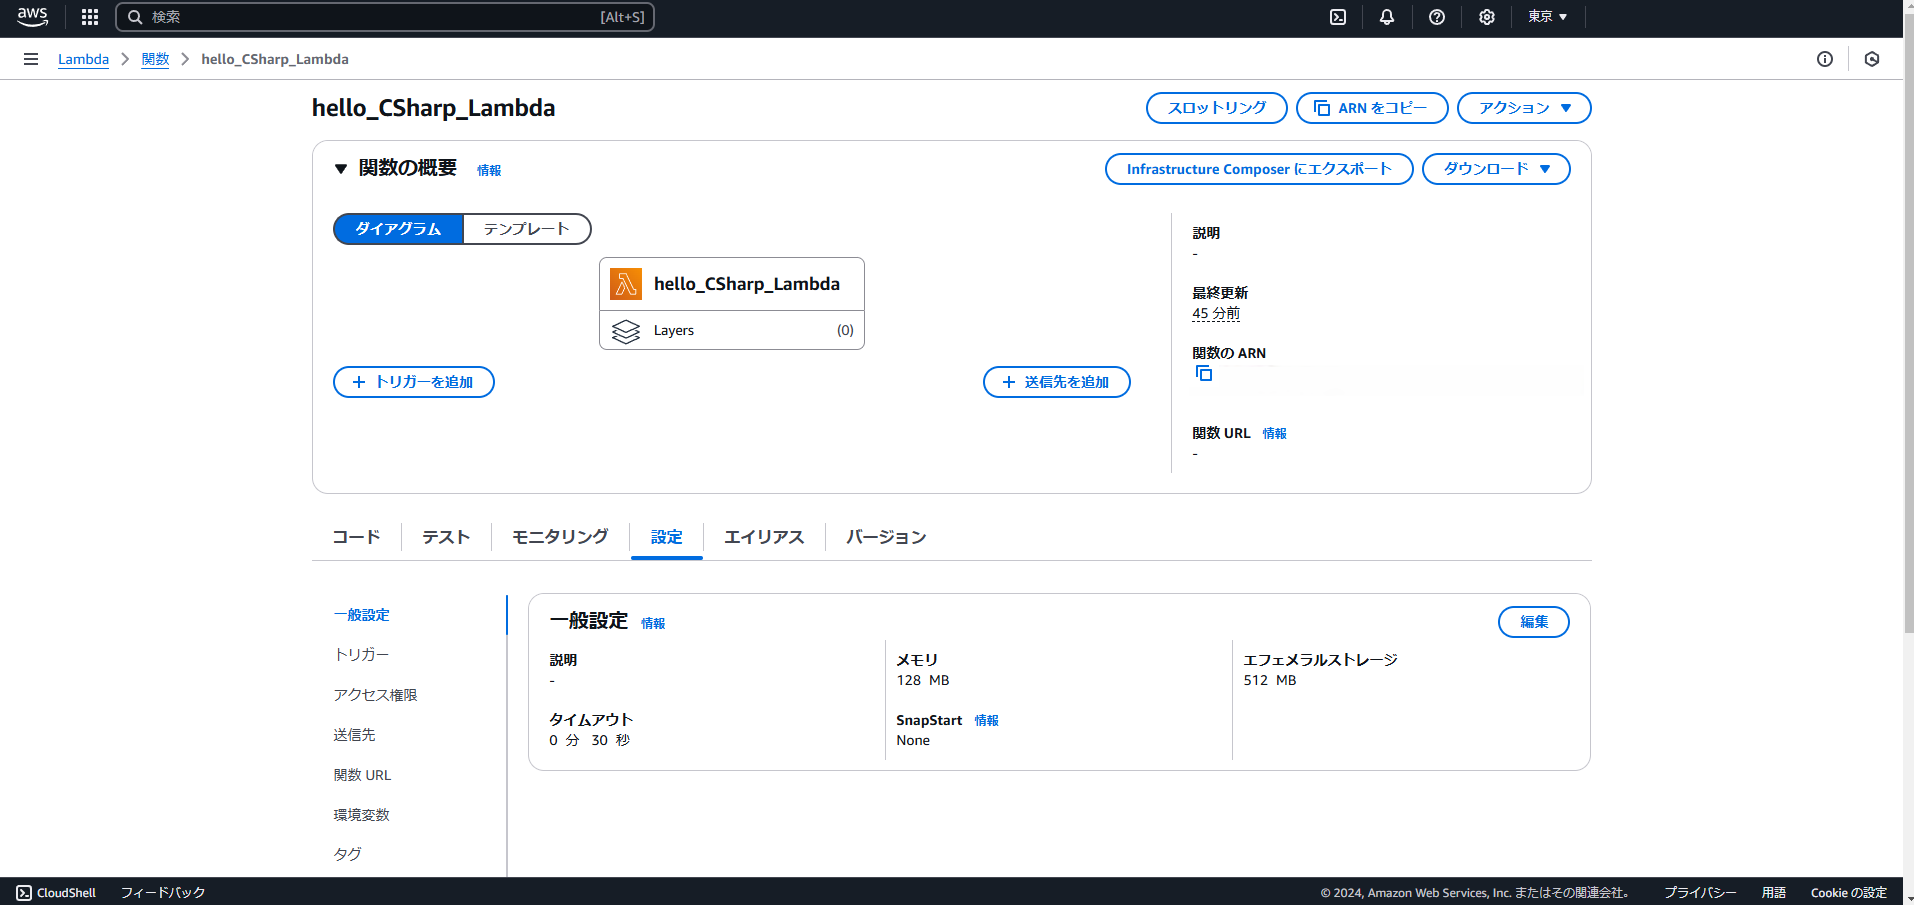Select 環境変数 in the side menu
Screen dimensions: 1914x905
tap(362, 815)
